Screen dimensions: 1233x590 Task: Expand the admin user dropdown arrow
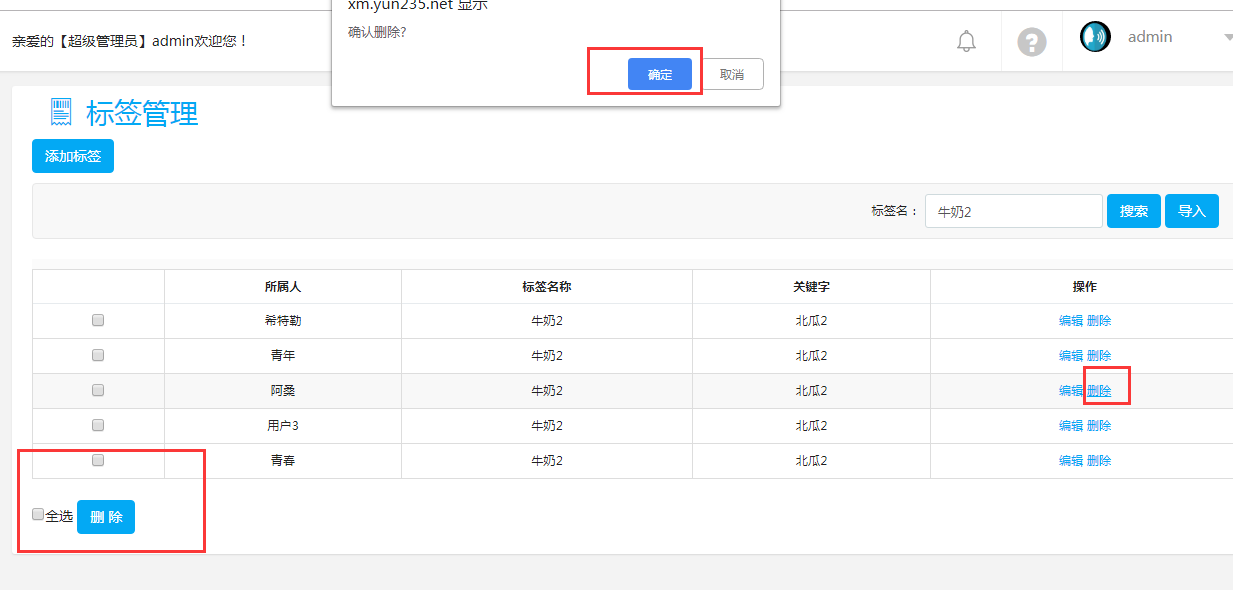click(x=1227, y=38)
